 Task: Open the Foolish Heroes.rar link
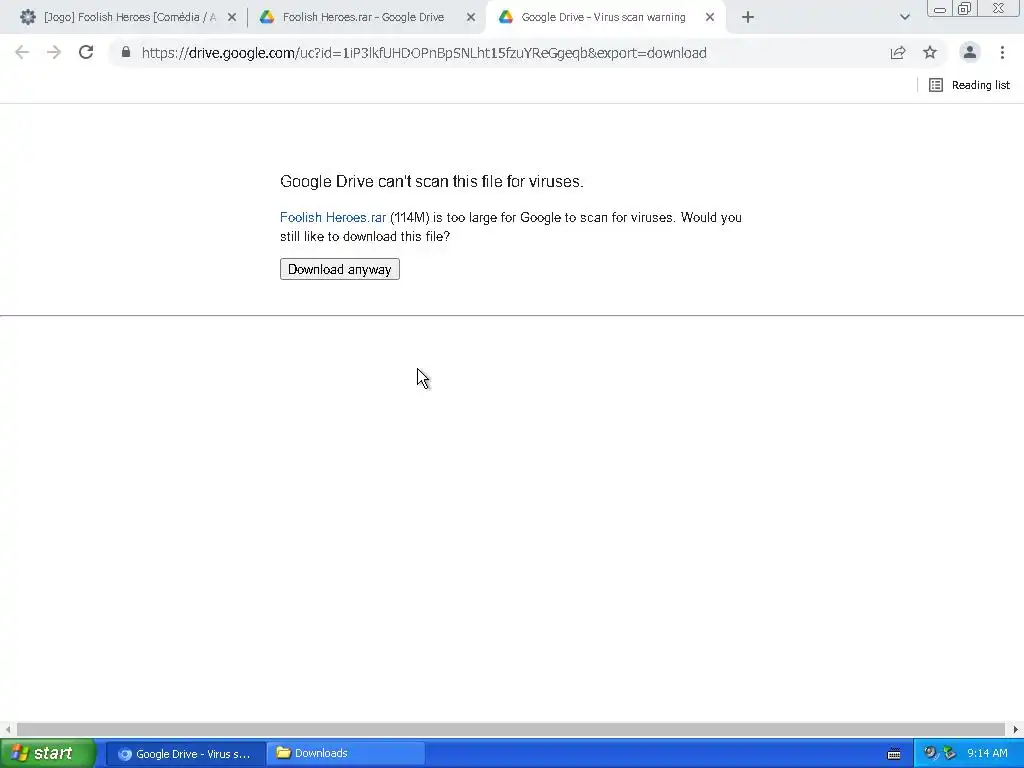(x=332, y=217)
